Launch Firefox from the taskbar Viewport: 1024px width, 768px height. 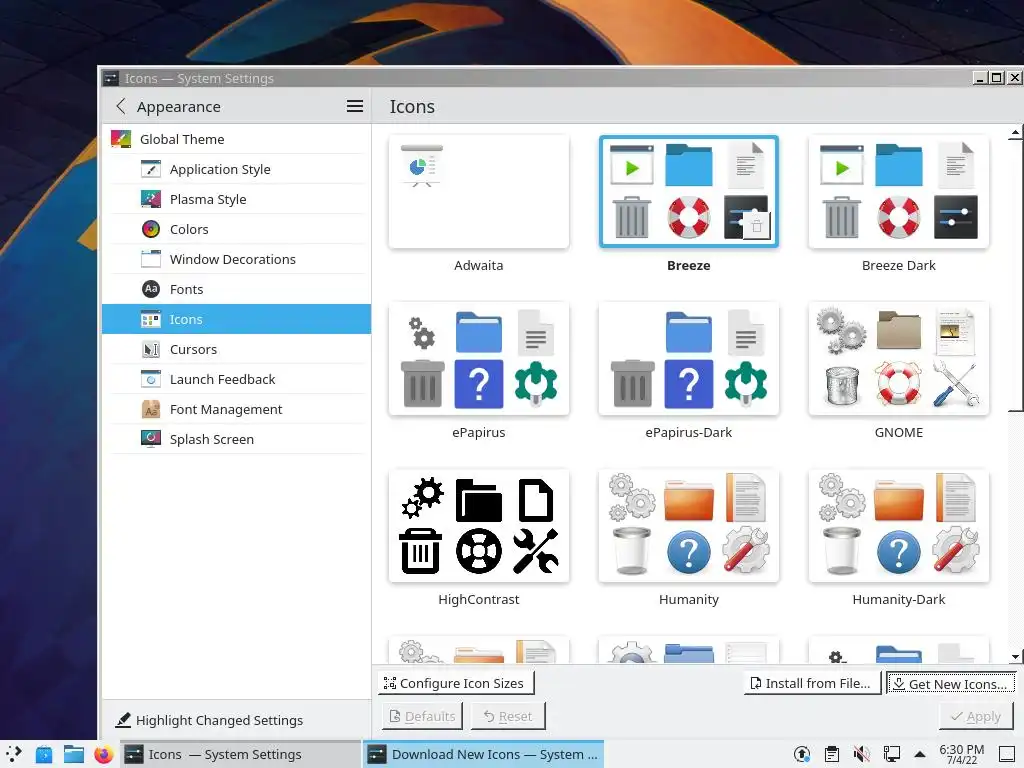pos(103,754)
